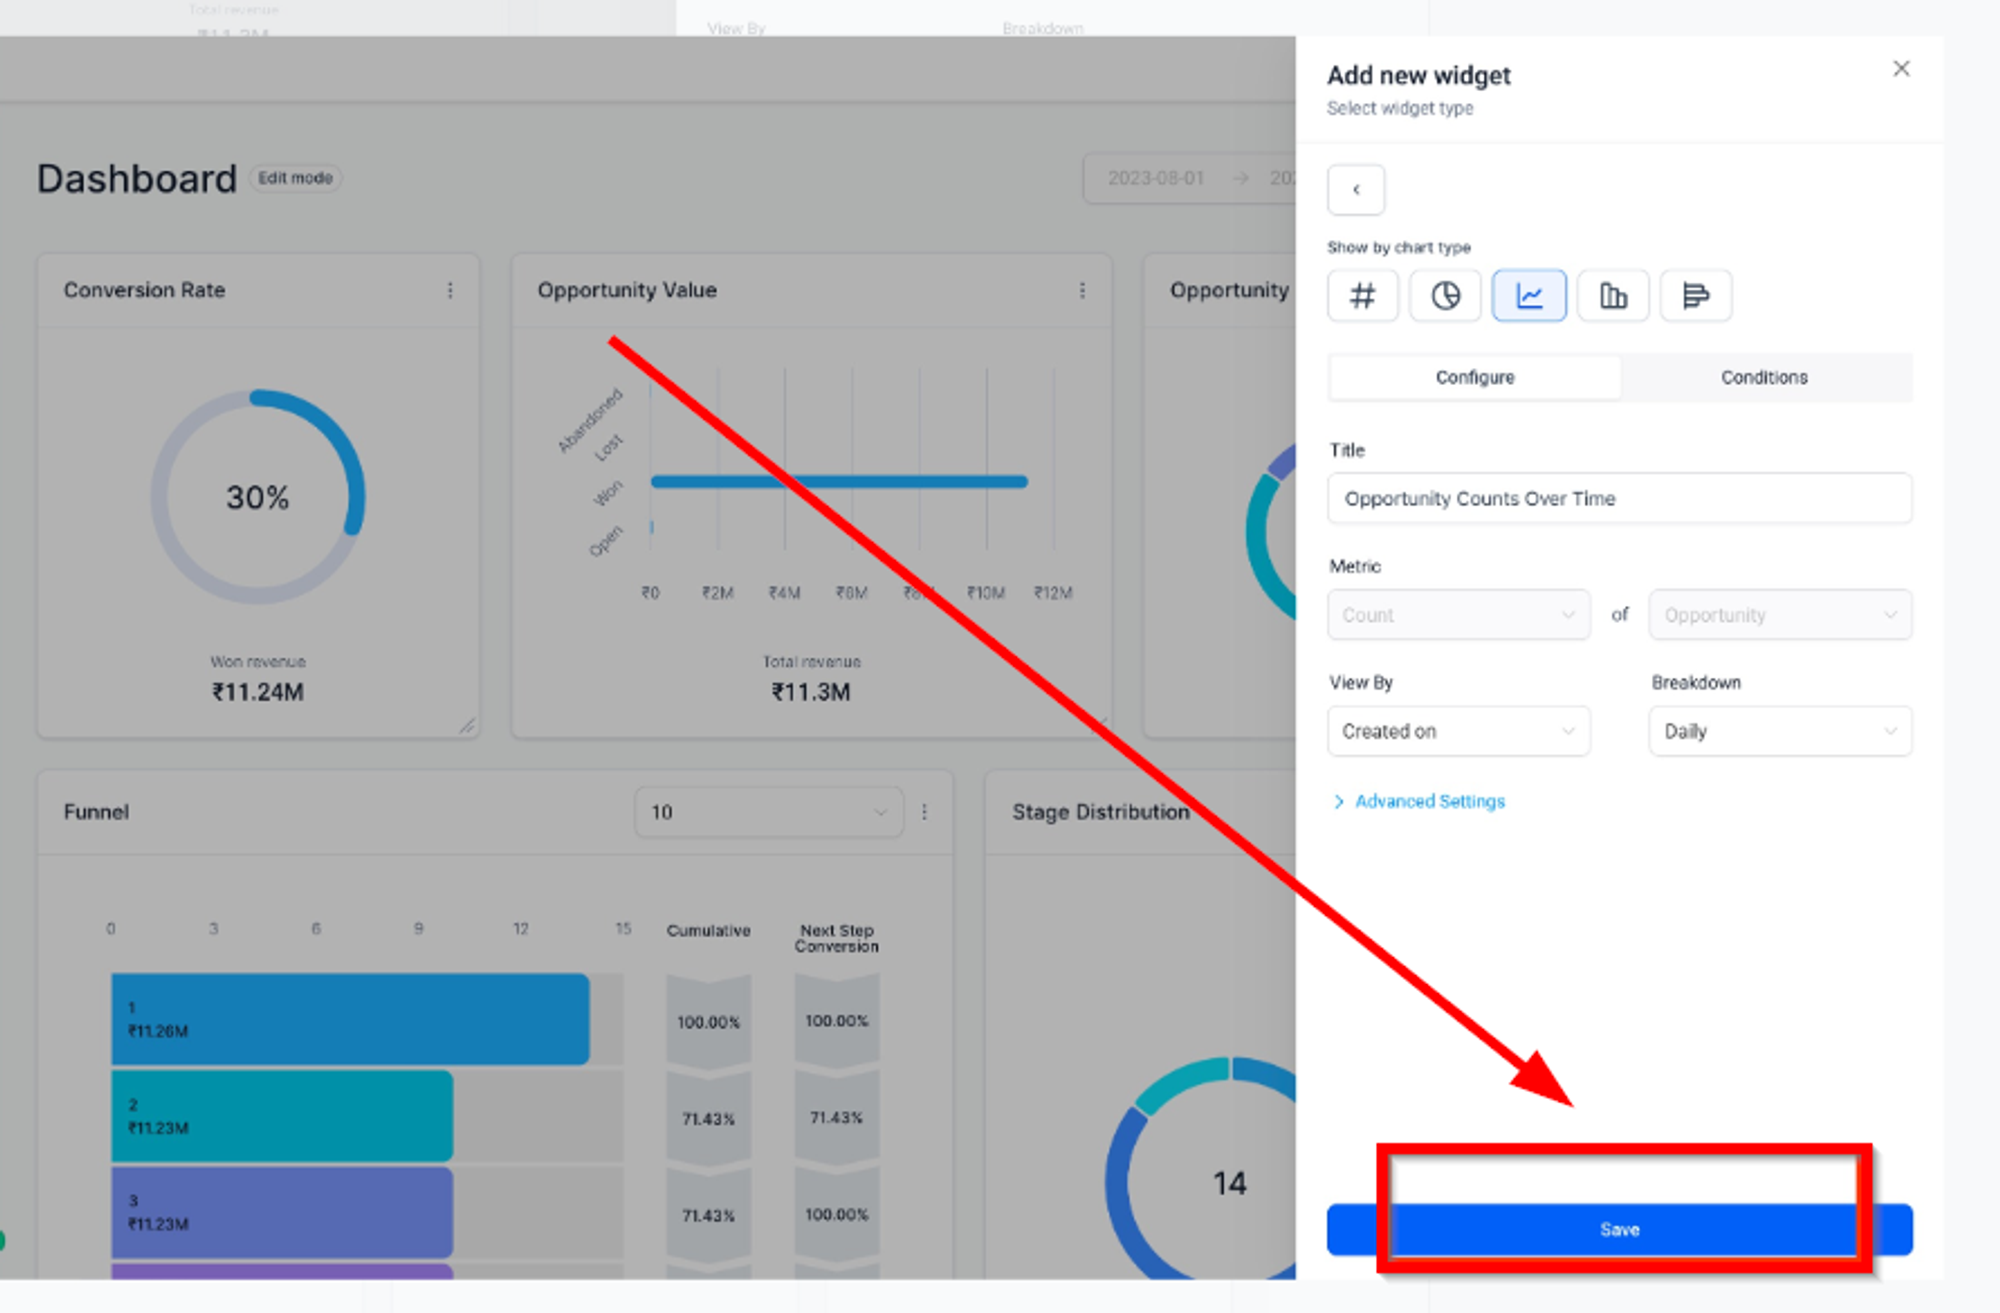Viewport: 2000px width, 1313px height.
Task: Open the Funnel dropdown showing 10
Action: [x=769, y=812]
